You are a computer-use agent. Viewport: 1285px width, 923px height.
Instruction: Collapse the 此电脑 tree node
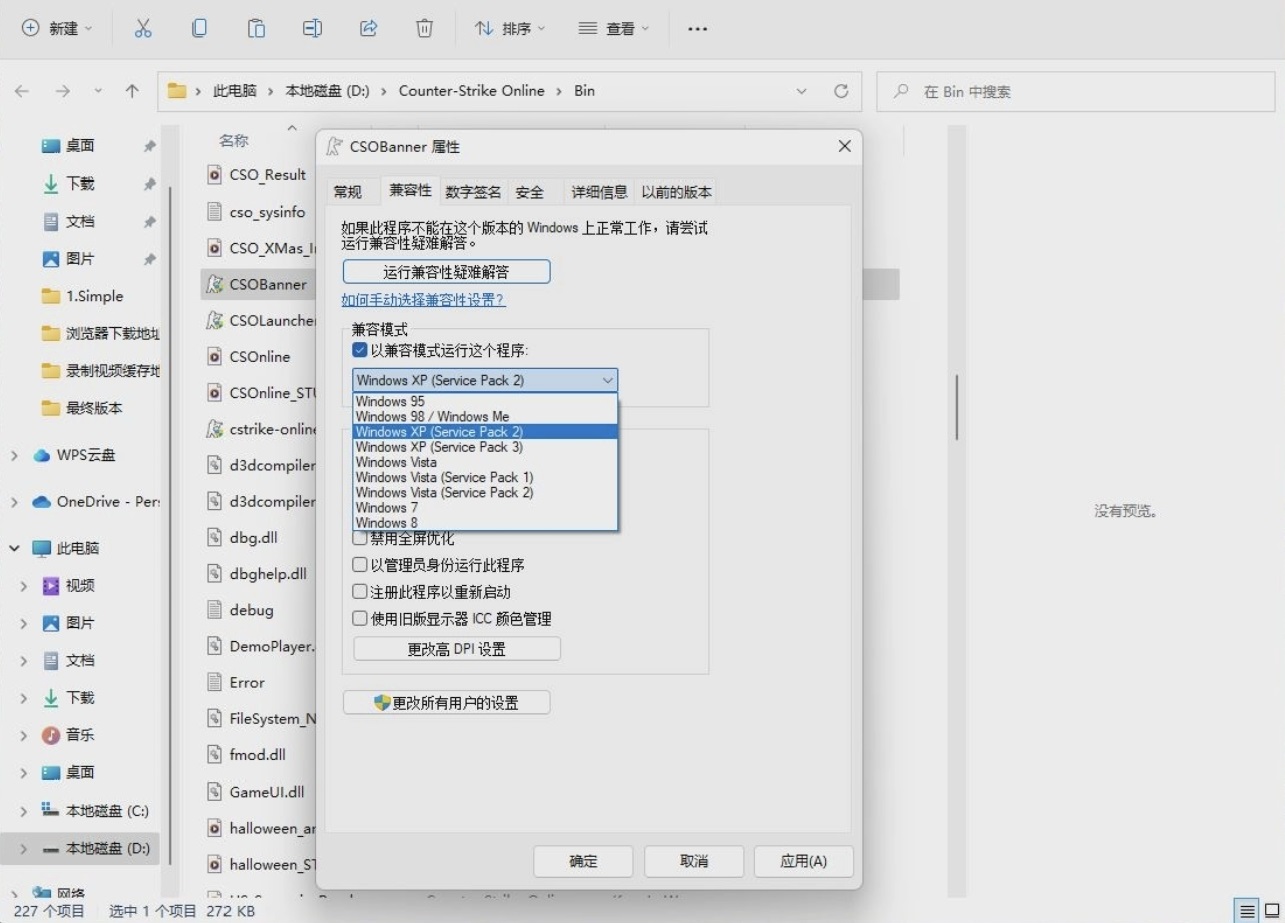point(14,548)
